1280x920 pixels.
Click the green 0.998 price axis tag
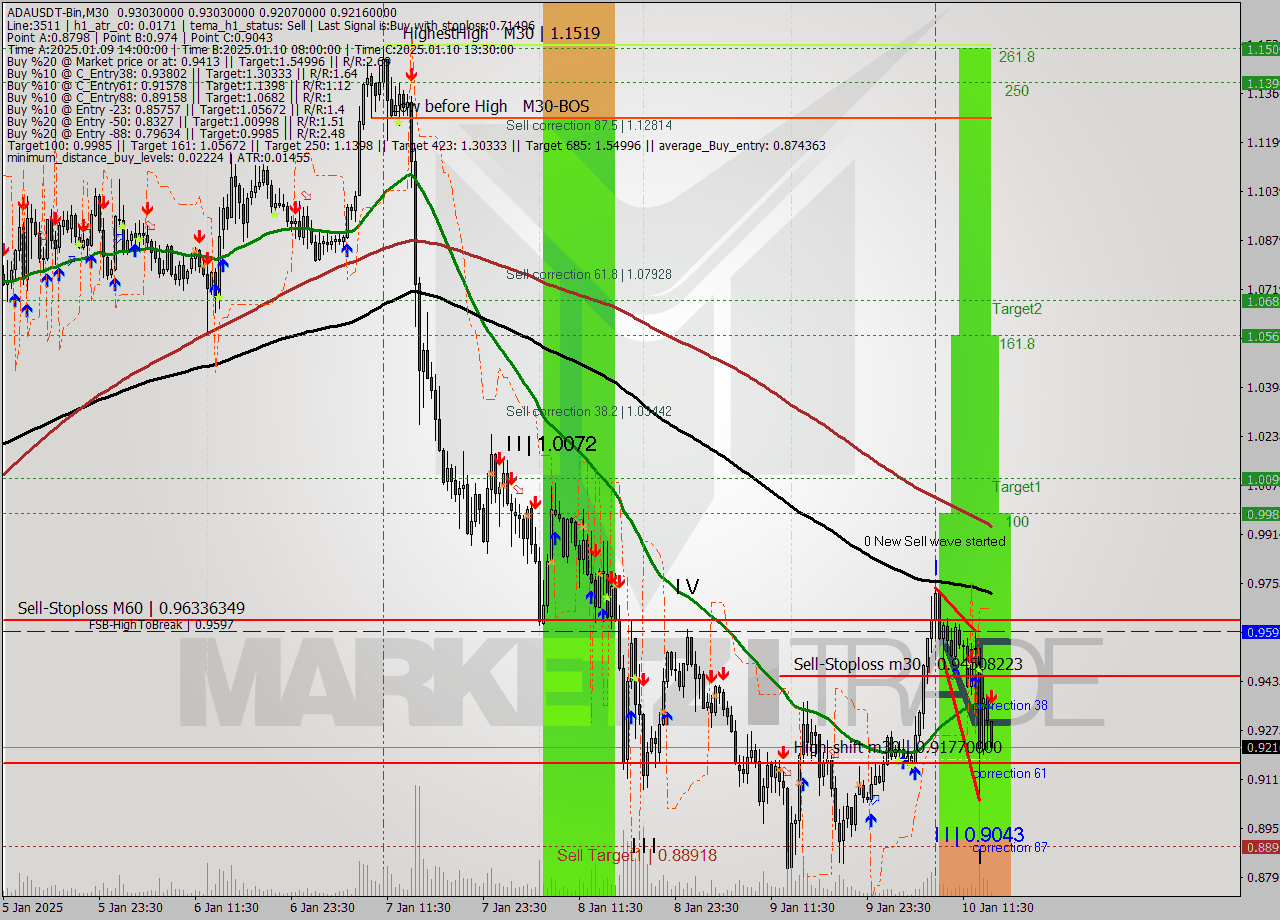coord(1260,513)
